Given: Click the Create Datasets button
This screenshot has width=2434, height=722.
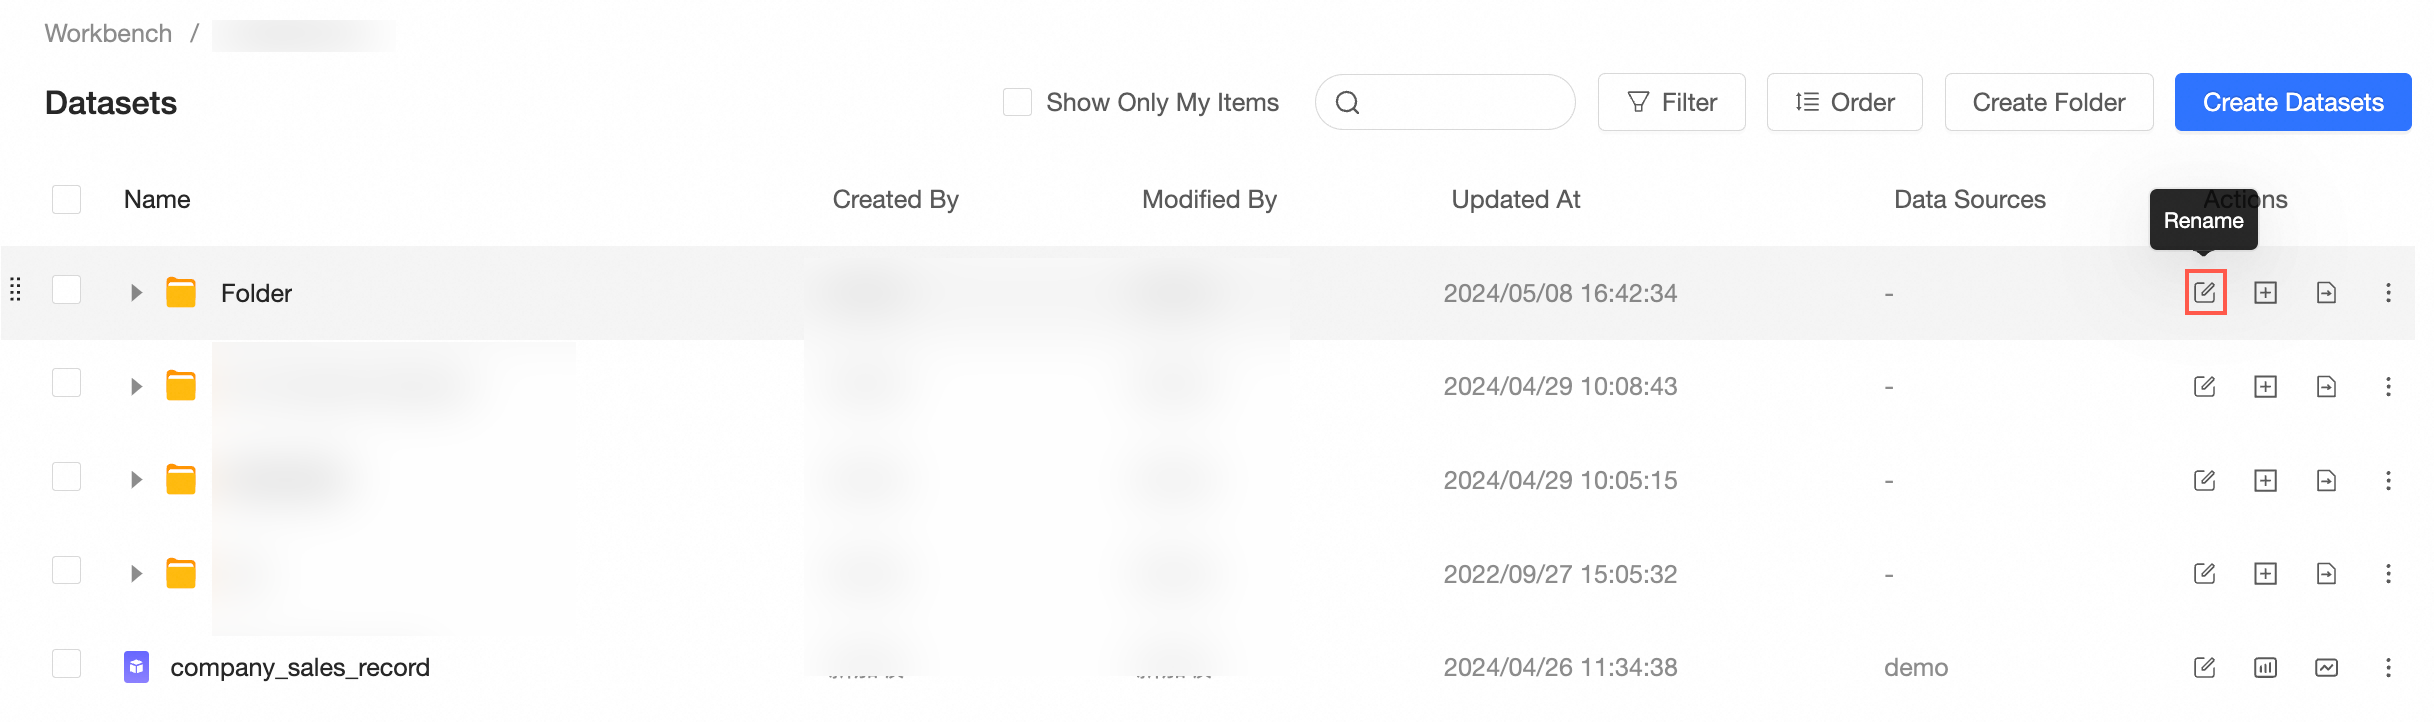Looking at the screenshot, I should coord(2292,102).
